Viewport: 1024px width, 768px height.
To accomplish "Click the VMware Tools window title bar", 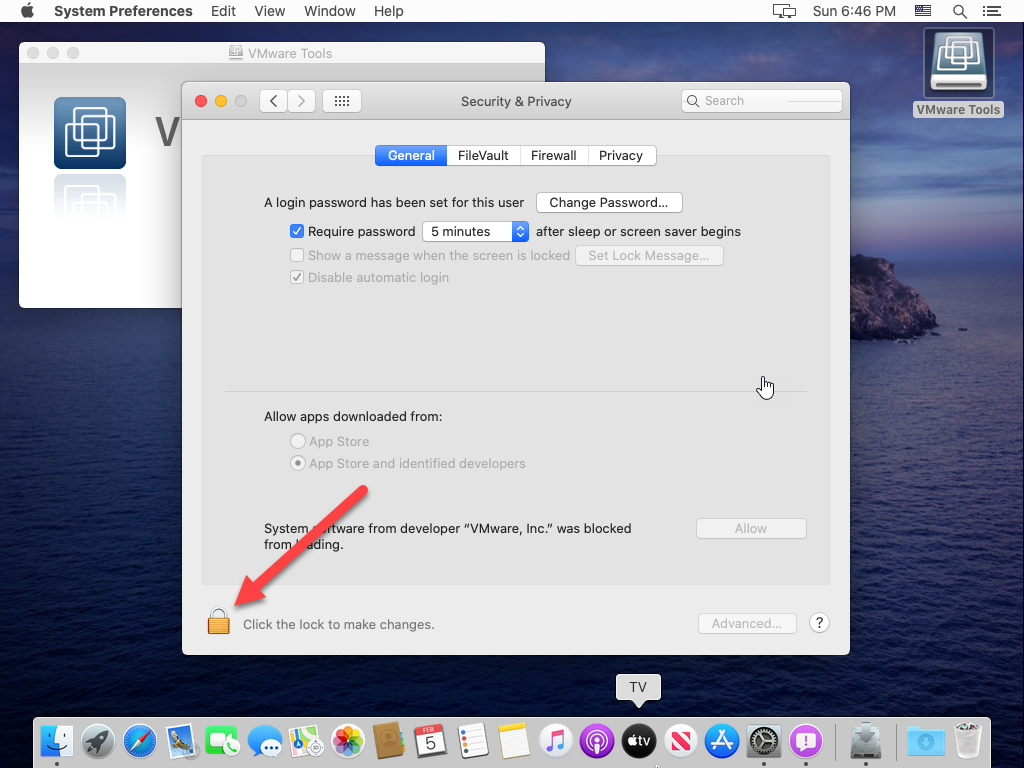I will point(282,53).
